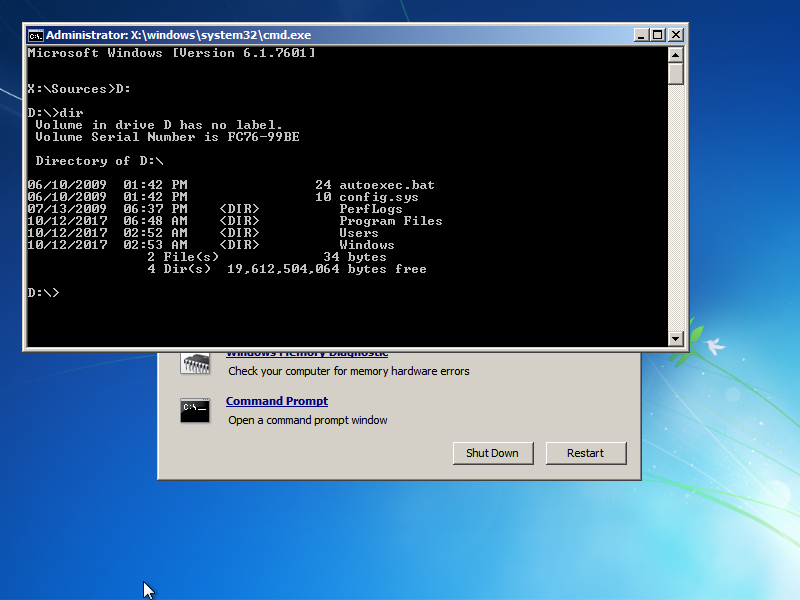Click the Microsoft Windows version line
This screenshot has width=800, height=600.
[171, 53]
